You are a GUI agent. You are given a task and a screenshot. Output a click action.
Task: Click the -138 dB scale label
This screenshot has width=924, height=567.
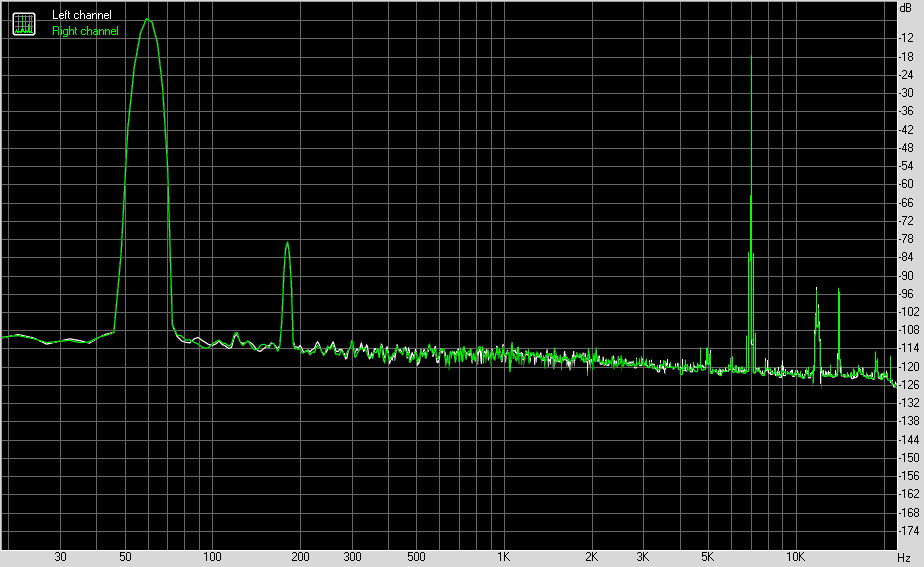(x=908, y=421)
